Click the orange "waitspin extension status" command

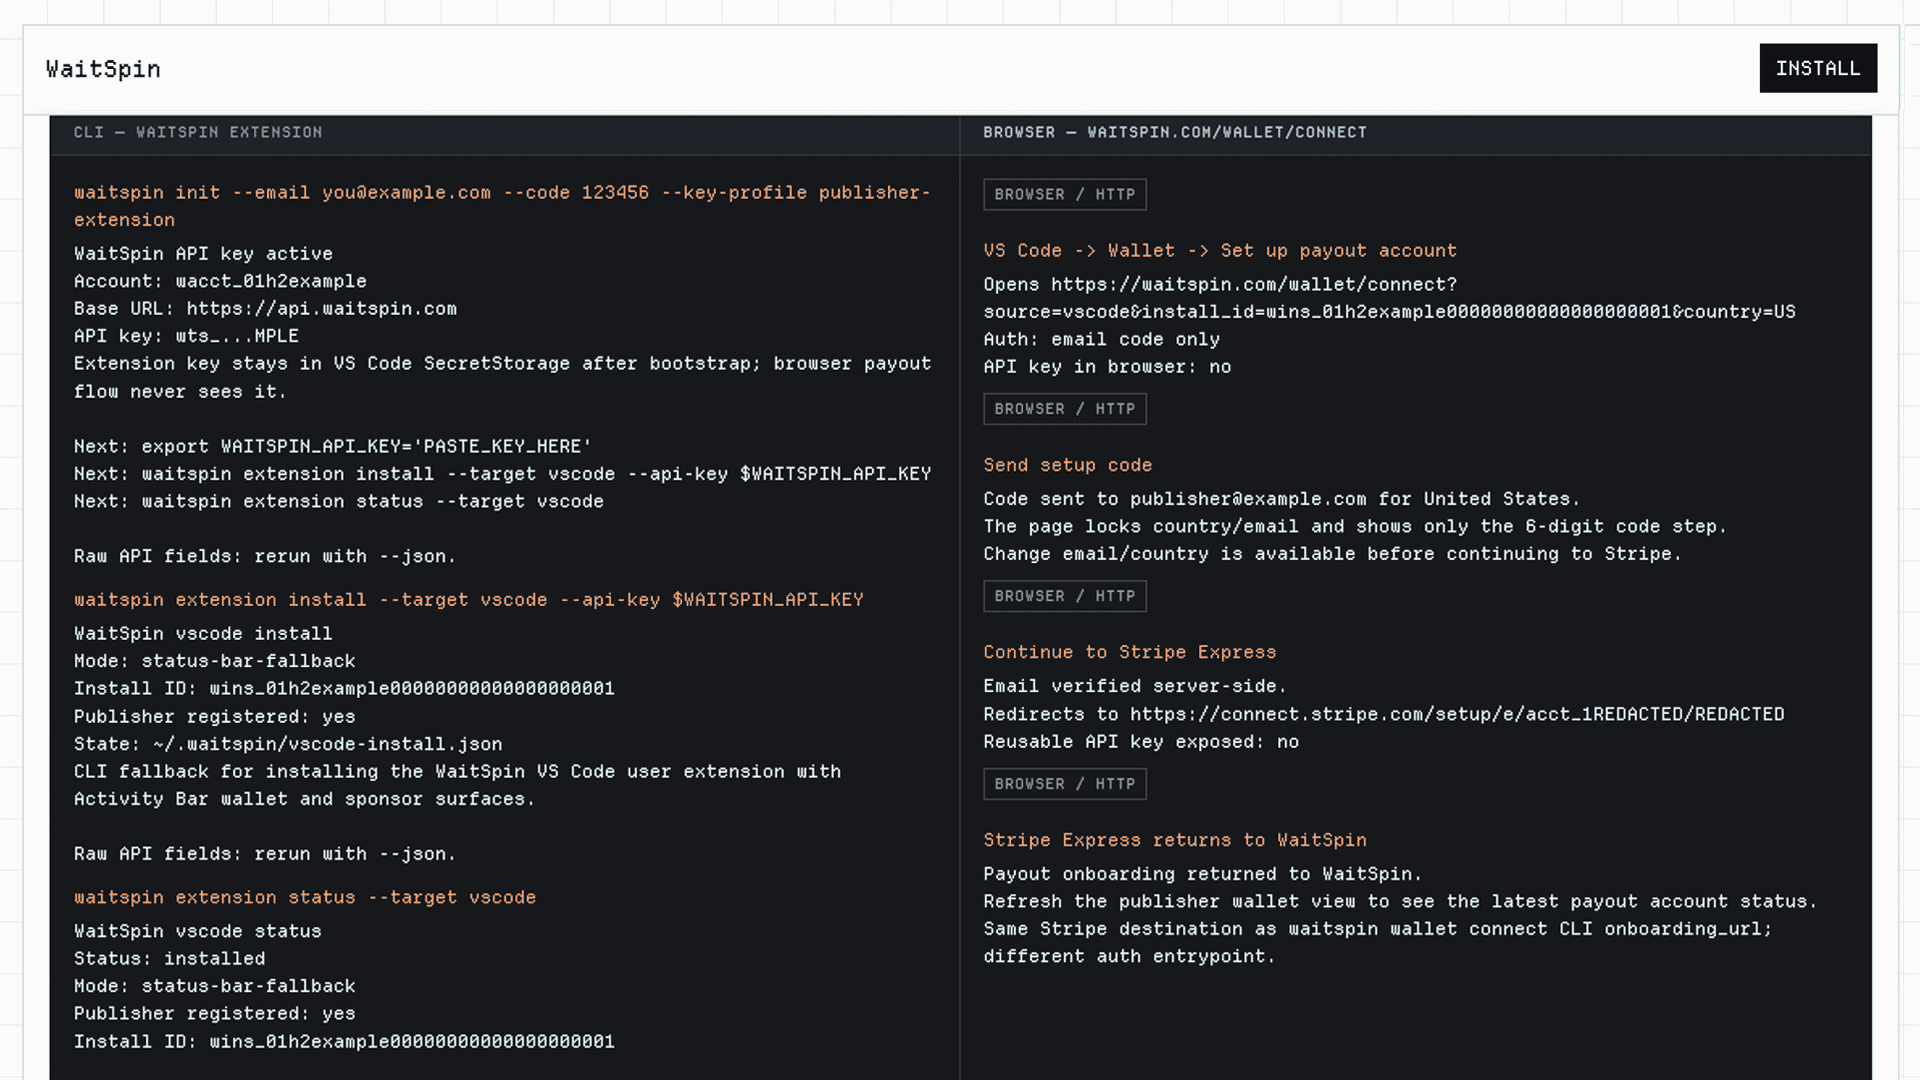pyautogui.click(x=305, y=898)
